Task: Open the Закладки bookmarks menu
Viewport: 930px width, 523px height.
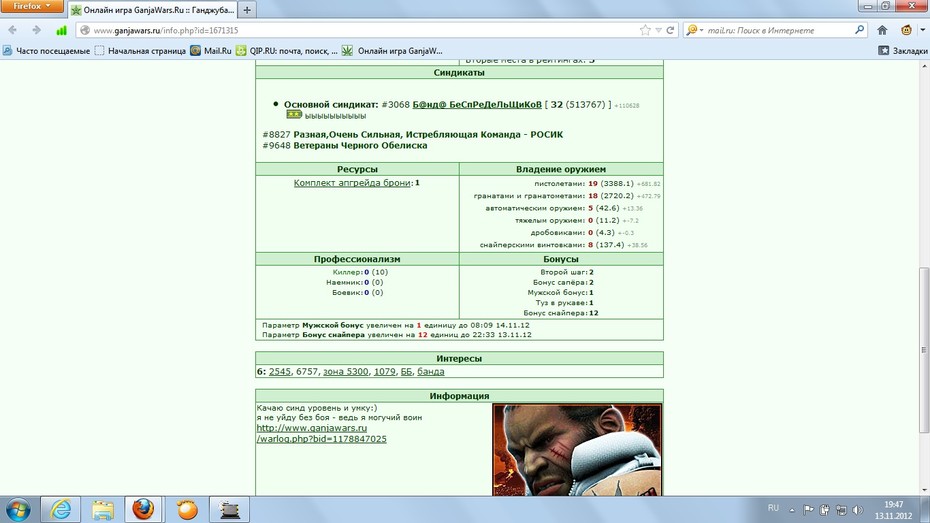Action: [903, 51]
